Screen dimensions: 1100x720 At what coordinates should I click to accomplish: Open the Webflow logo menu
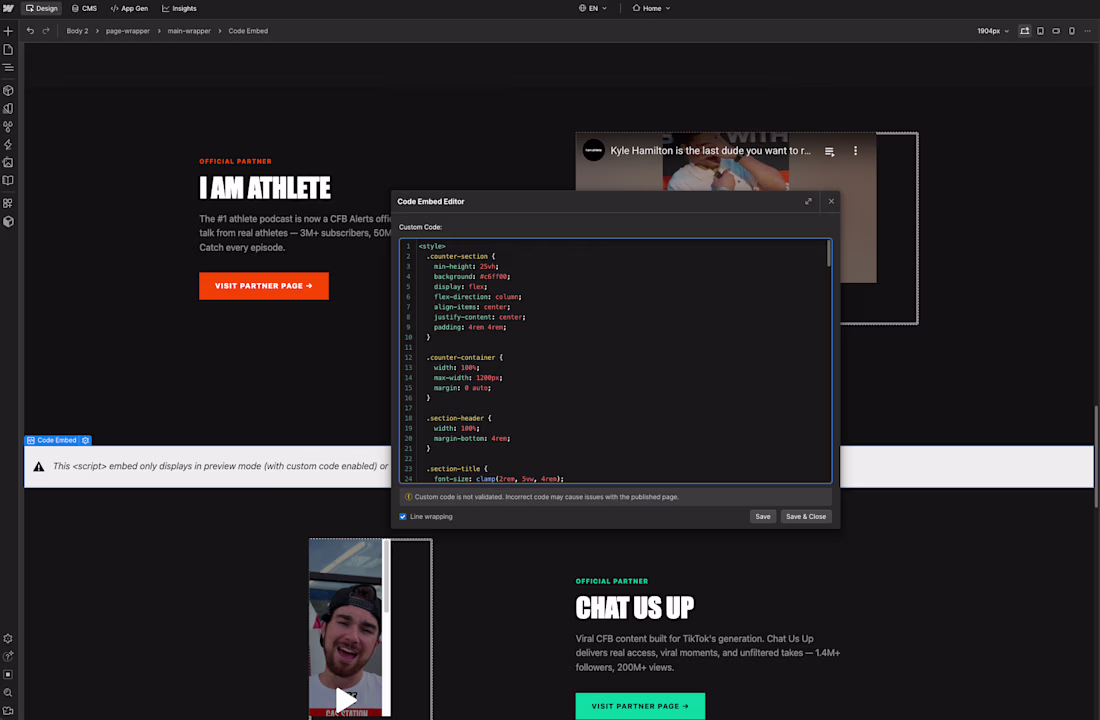[8, 8]
